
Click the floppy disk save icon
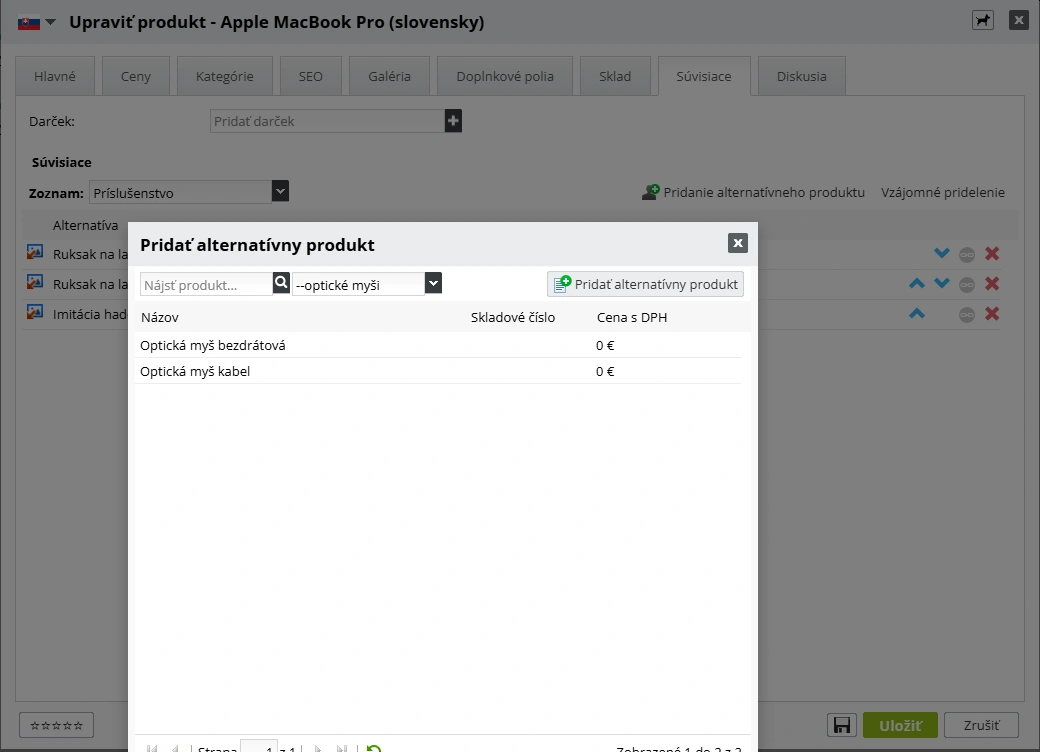coord(842,725)
